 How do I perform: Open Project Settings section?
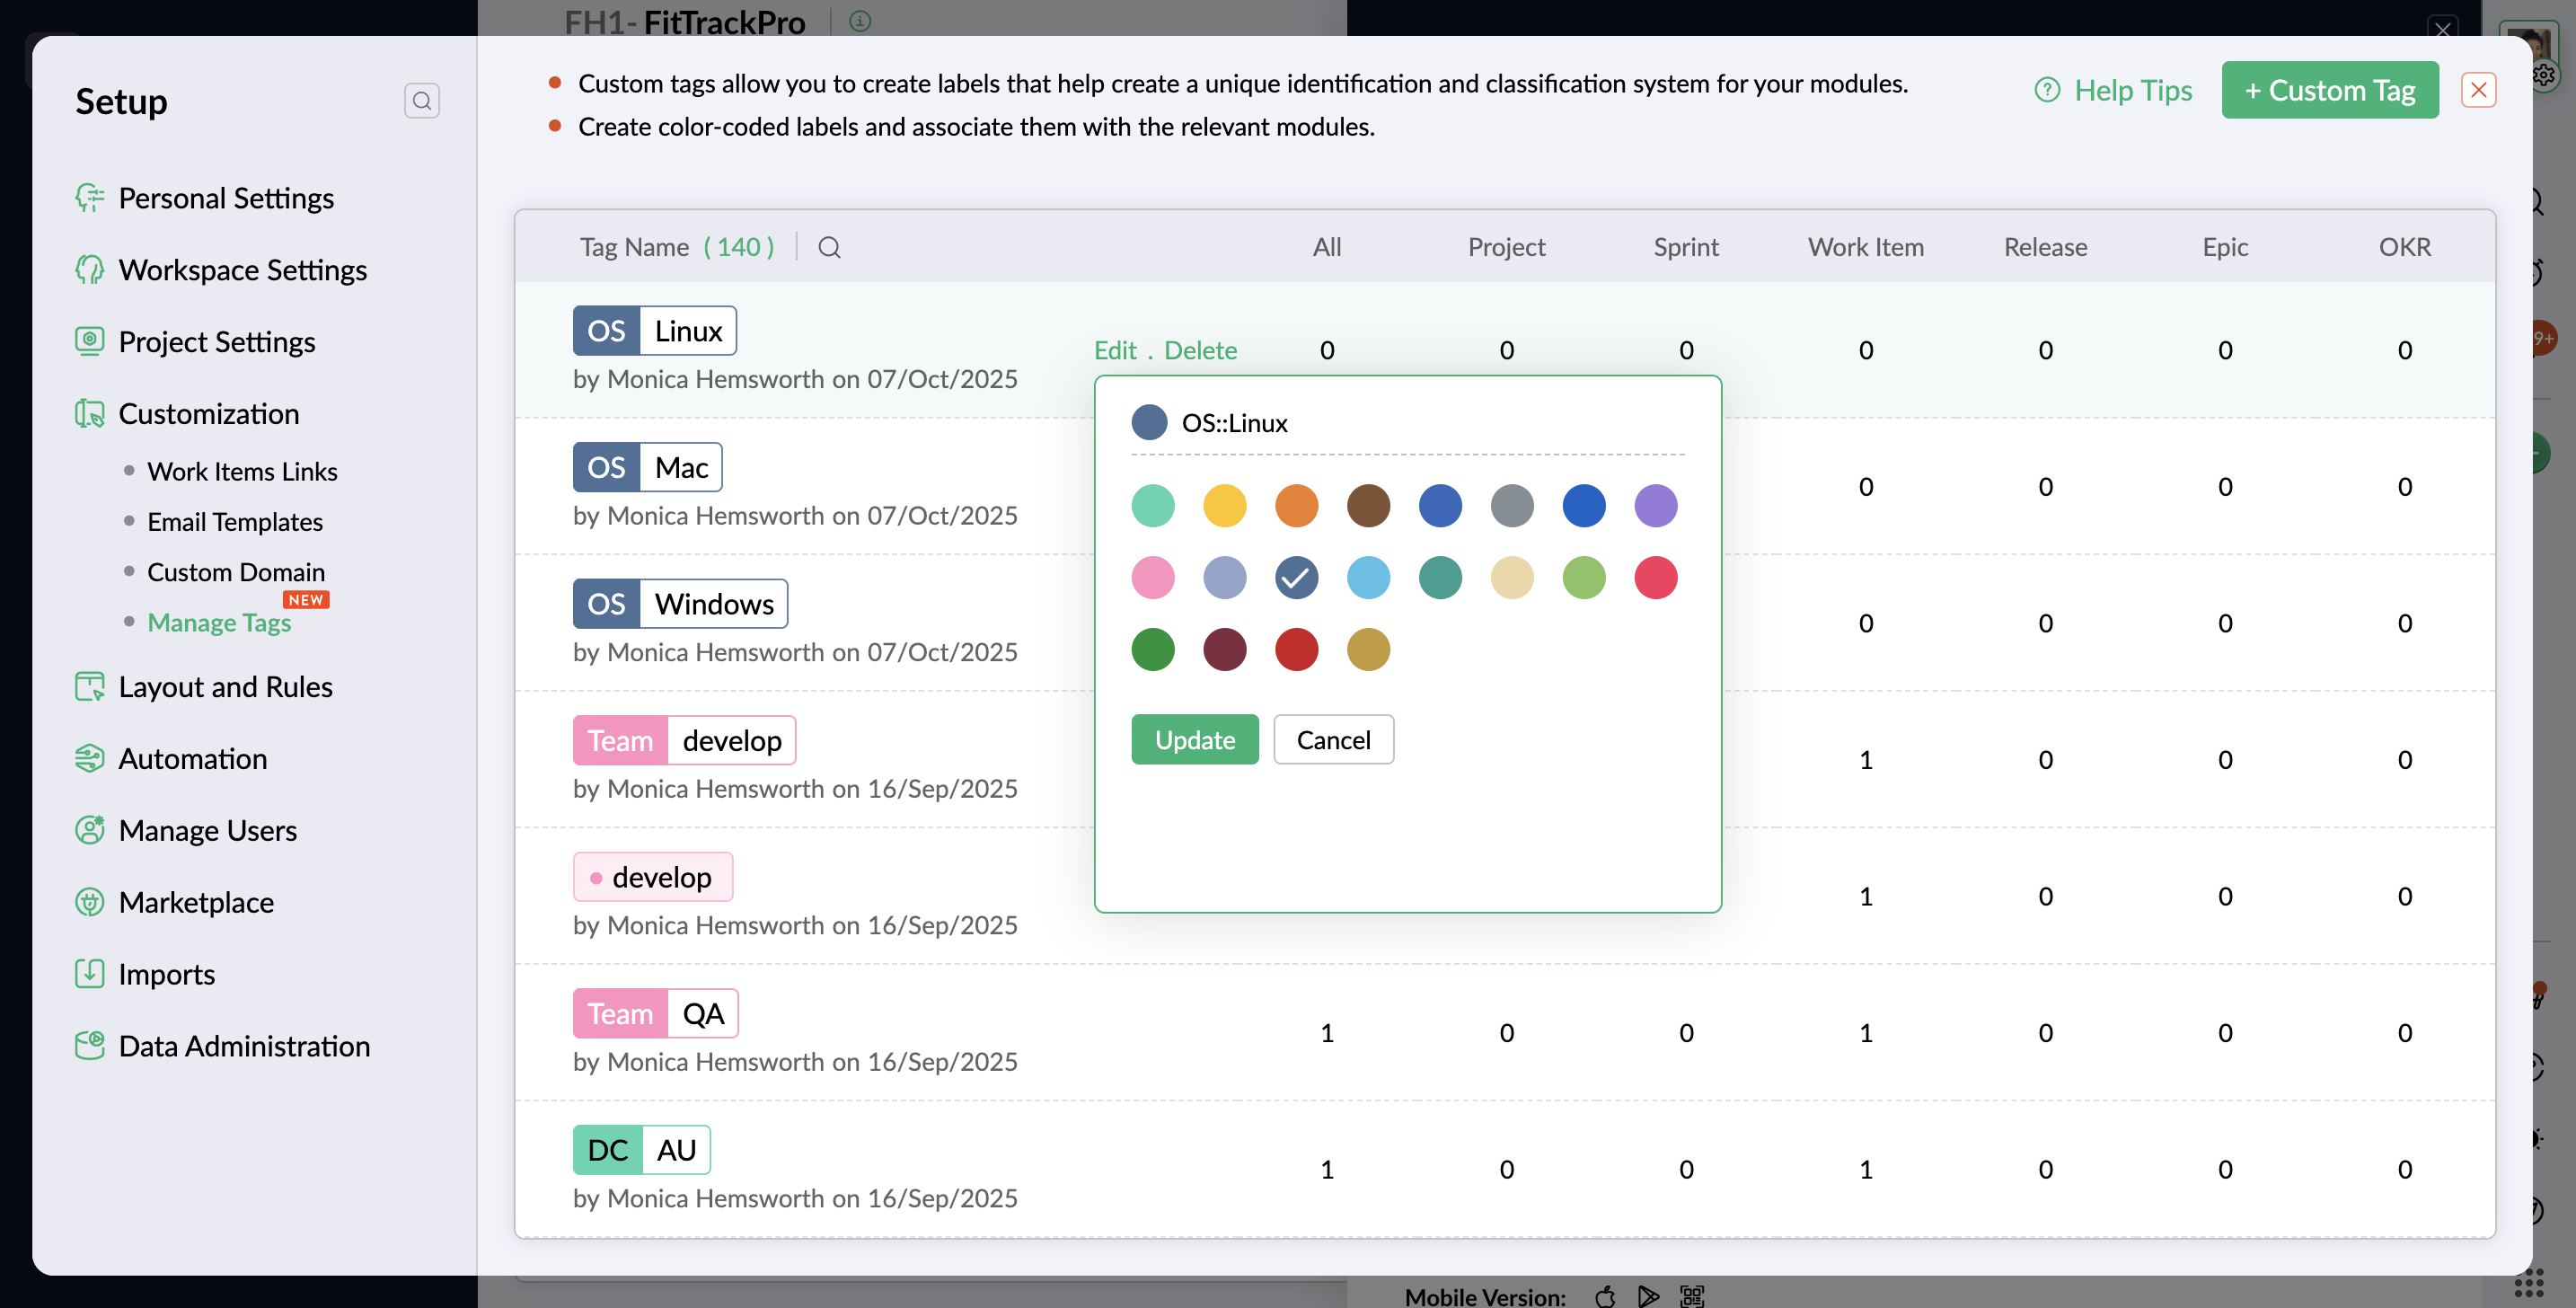point(216,342)
